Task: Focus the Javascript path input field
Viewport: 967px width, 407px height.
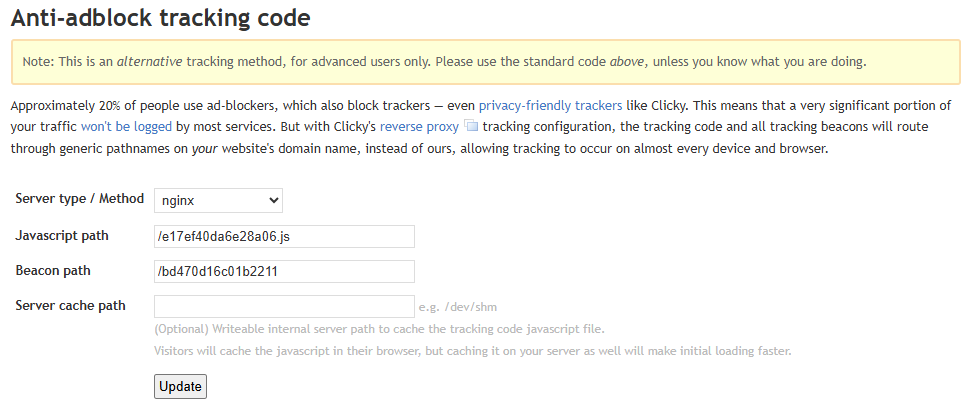Action: coord(284,236)
